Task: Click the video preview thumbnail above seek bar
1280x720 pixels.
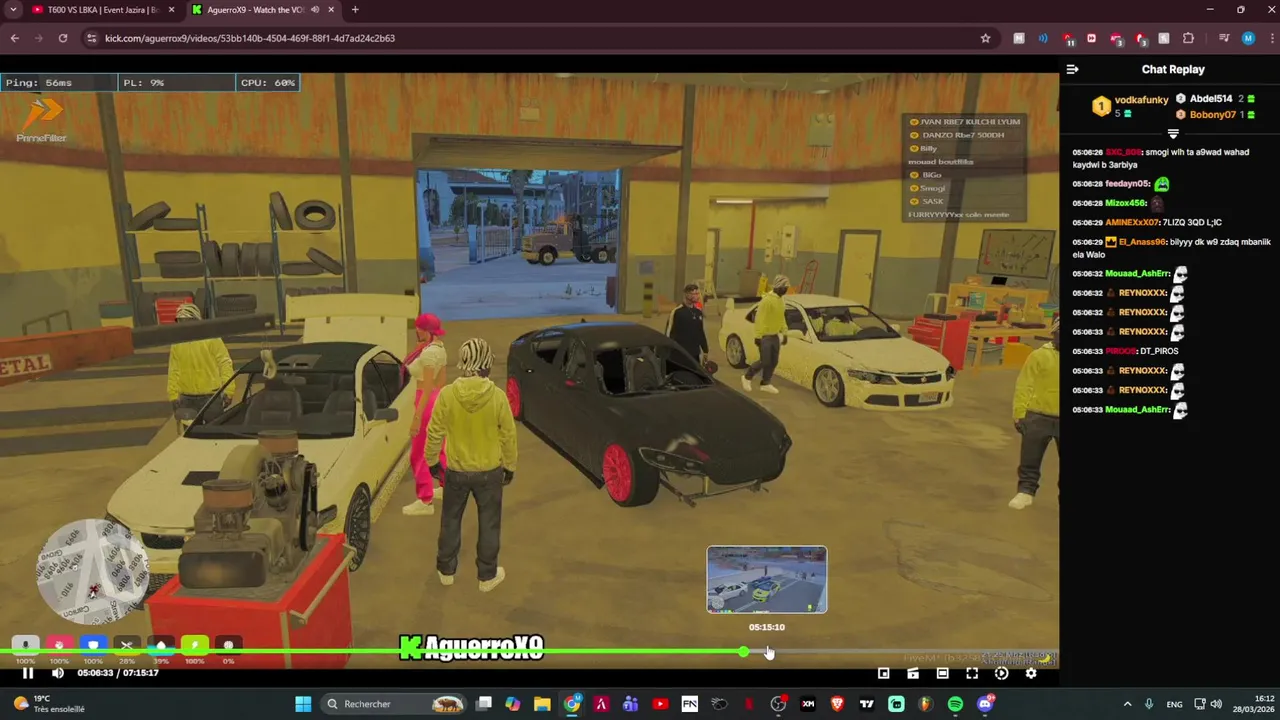Action: 767,579
